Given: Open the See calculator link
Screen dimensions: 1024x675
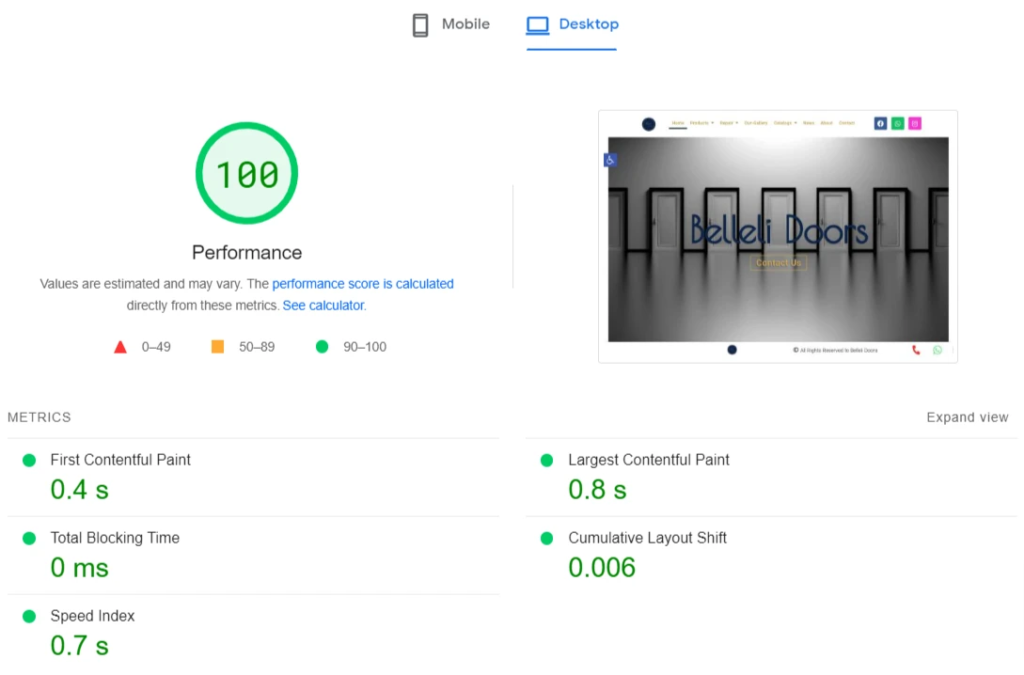Looking at the screenshot, I should (x=324, y=306).
